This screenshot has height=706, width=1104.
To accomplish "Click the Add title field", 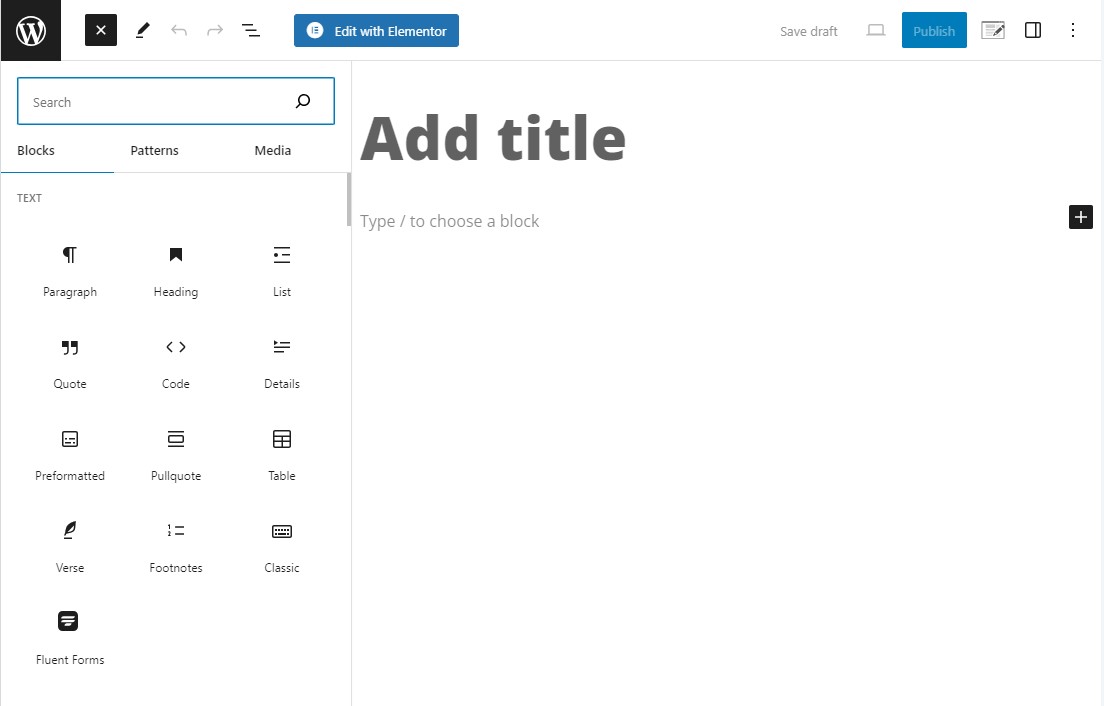I will pos(493,138).
